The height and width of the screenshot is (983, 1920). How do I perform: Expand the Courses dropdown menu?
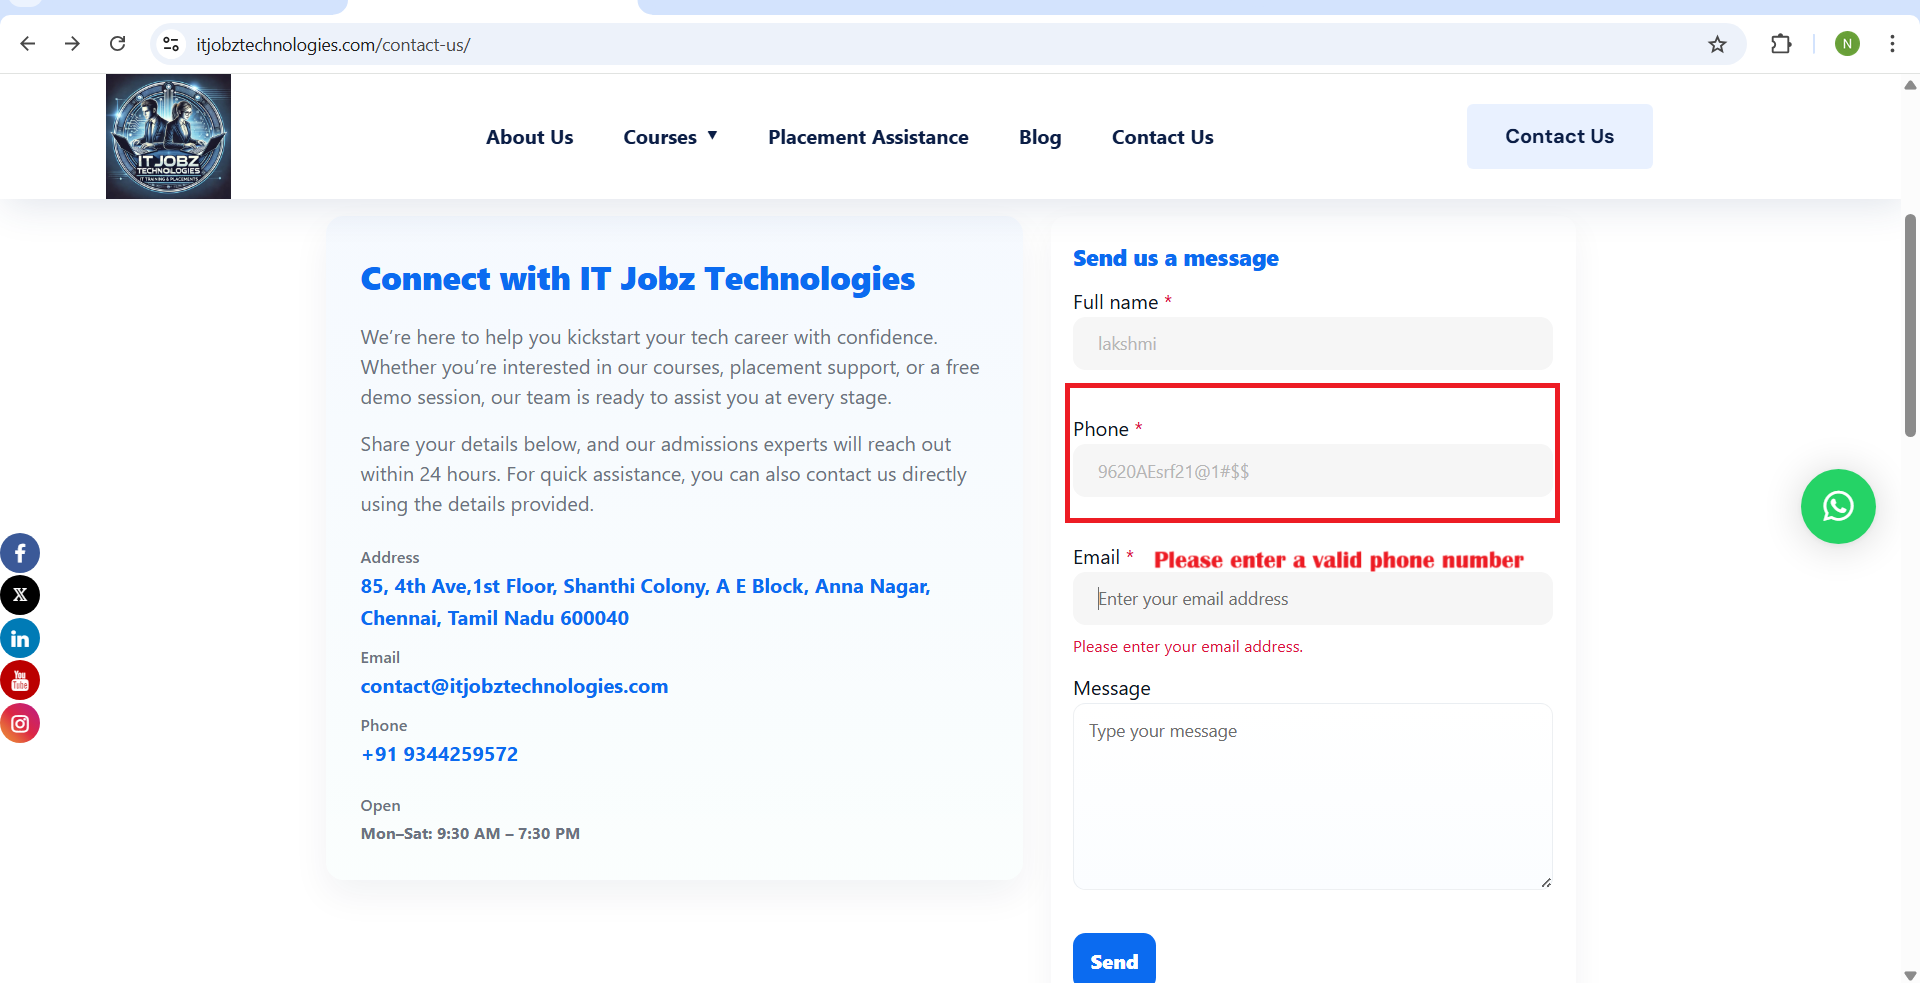pyautogui.click(x=670, y=137)
